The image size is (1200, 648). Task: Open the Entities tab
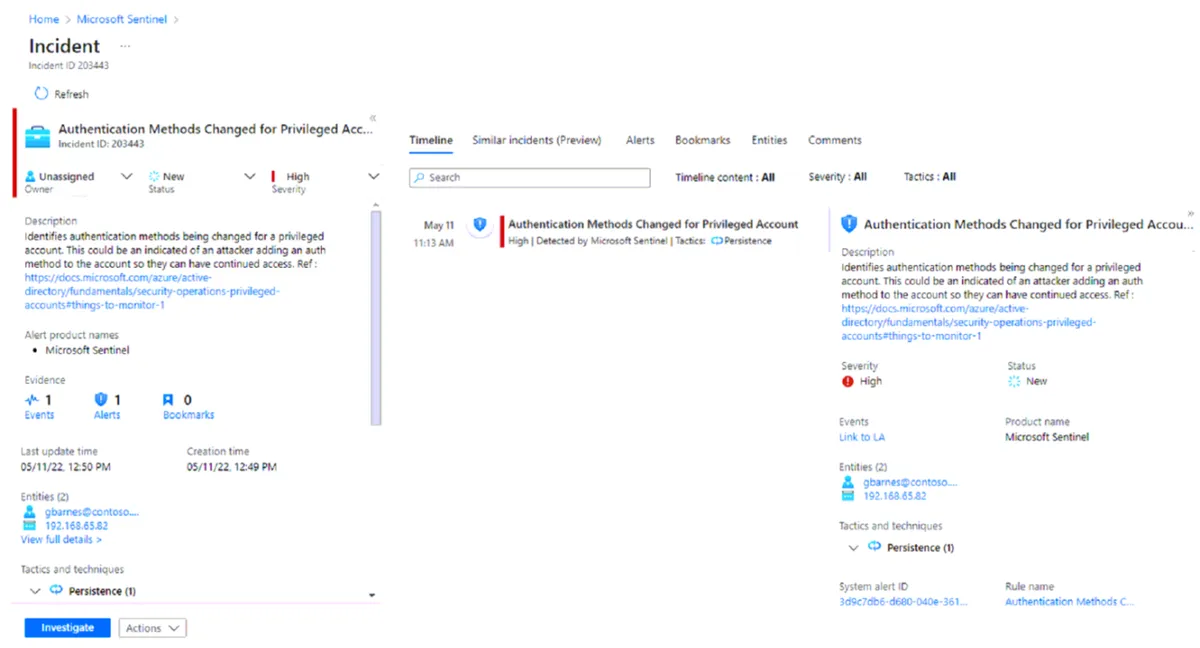coord(769,140)
